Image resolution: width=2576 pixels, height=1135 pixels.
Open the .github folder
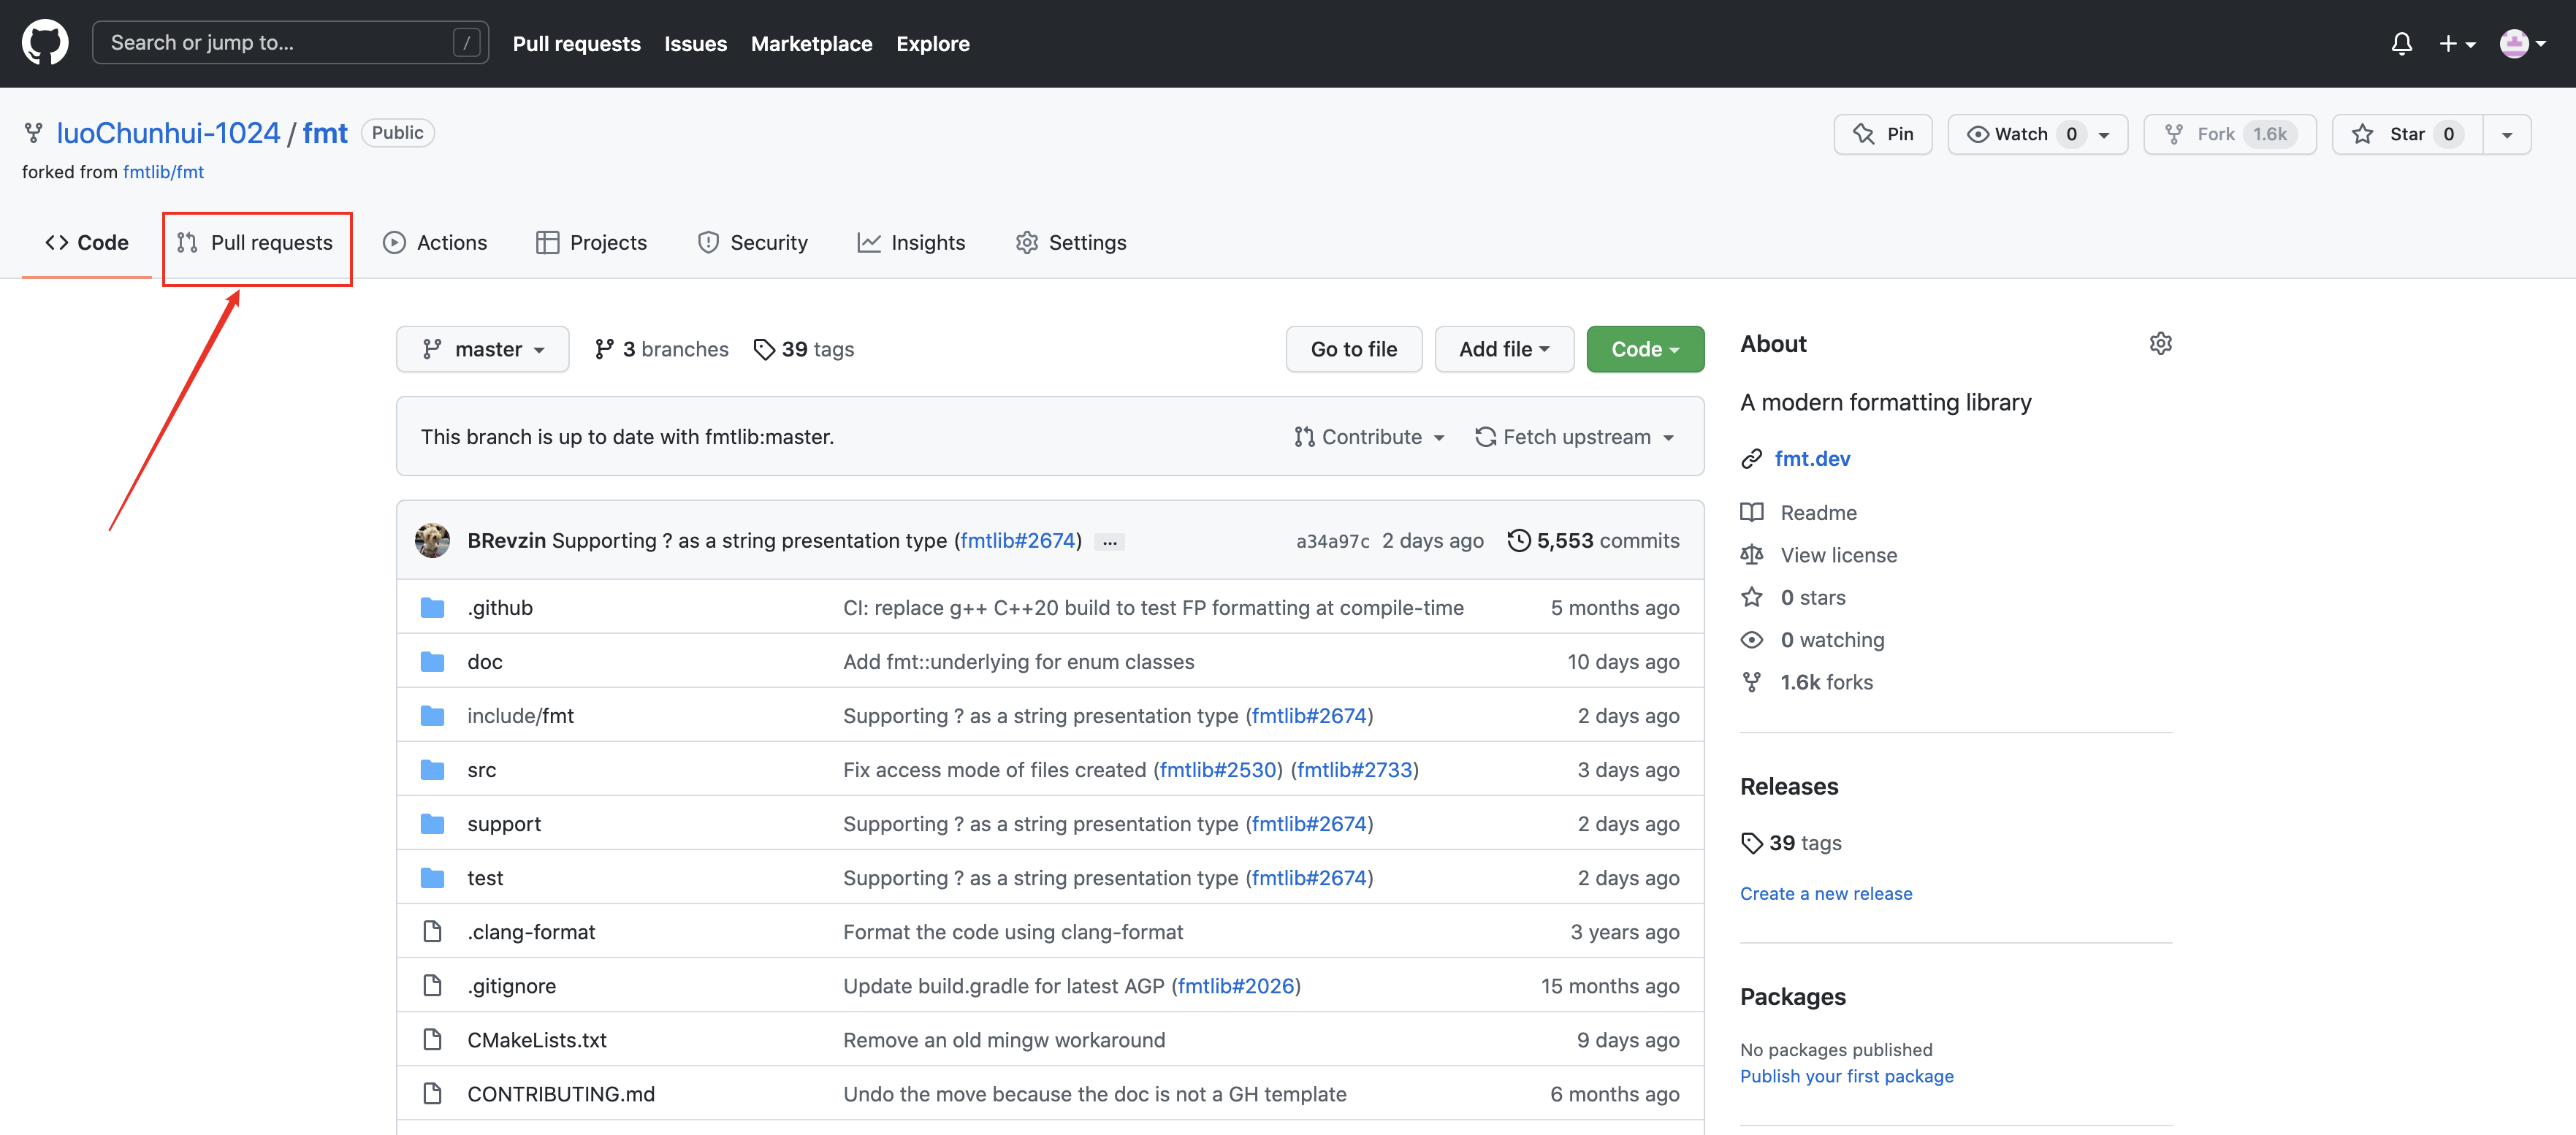tap(500, 608)
